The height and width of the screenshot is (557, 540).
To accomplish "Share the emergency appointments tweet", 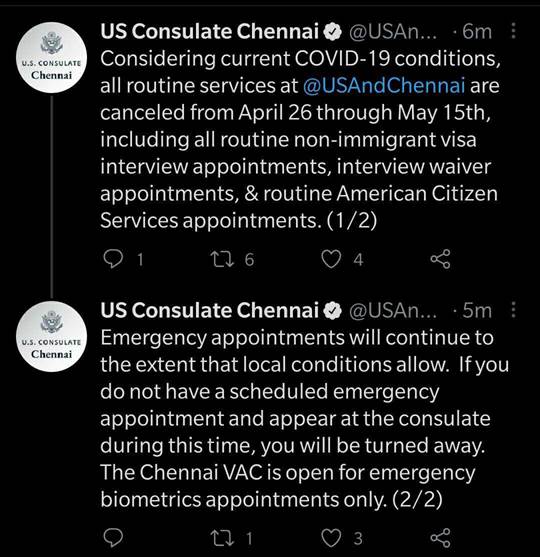I will tap(441, 538).
